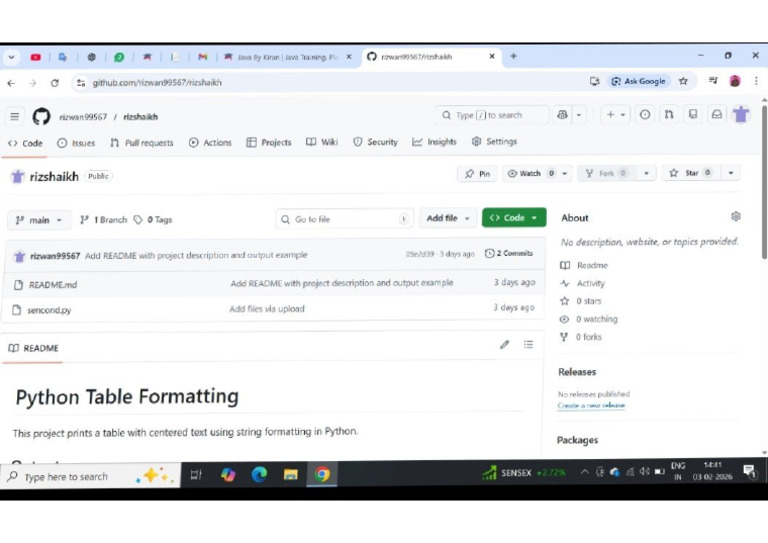Expand the Star lists dropdown arrow
768x543 pixels.
click(731, 173)
